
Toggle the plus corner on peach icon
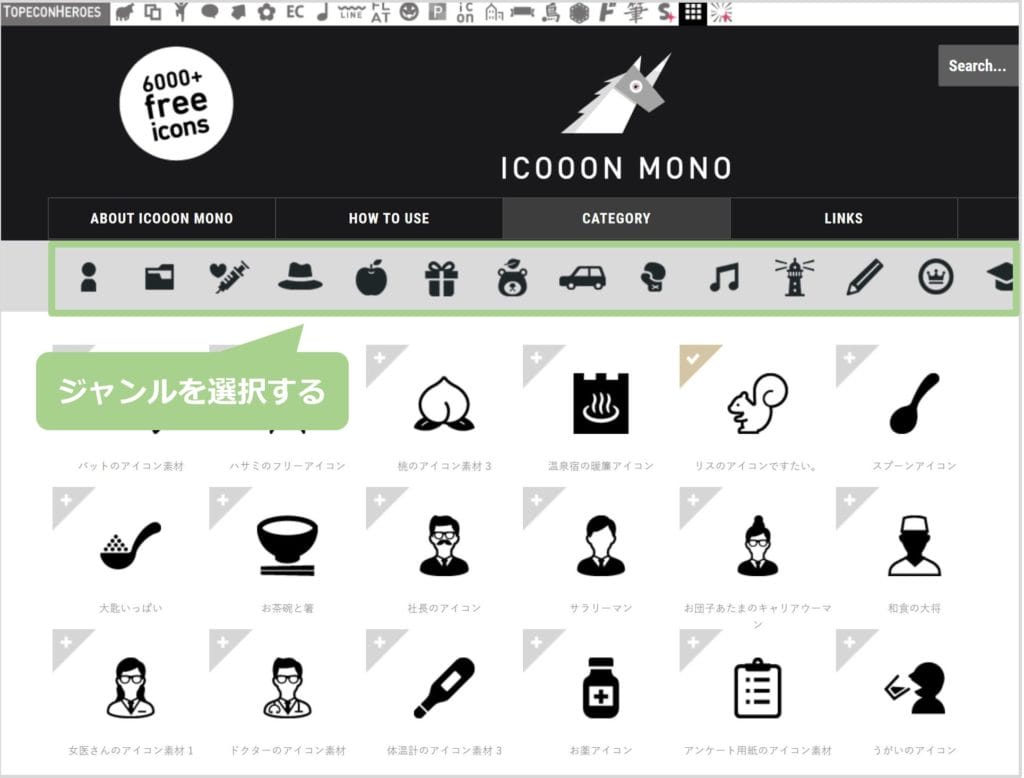click(x=381, y=359)
